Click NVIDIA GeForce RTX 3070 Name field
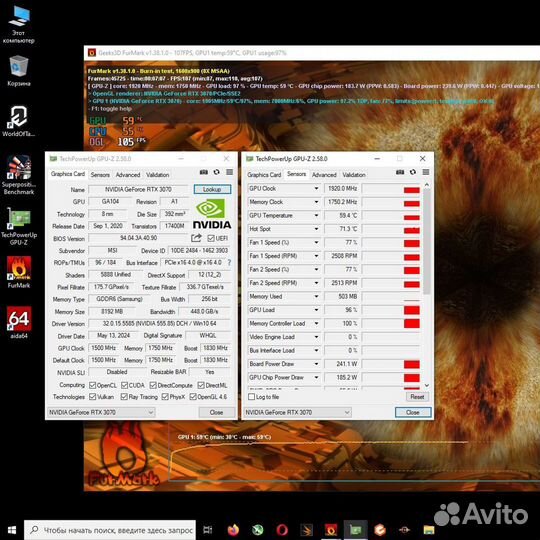This screenshot has width=540, height=540. click(138, 189)
